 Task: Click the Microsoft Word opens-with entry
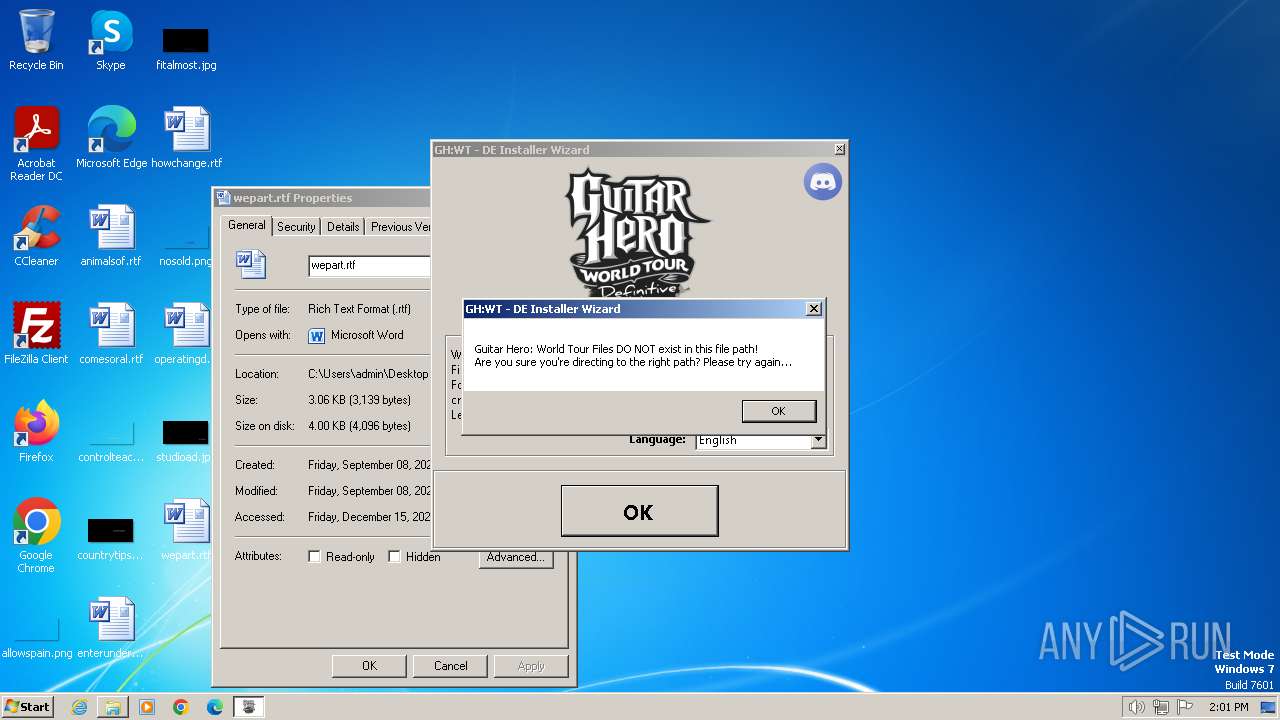(356, 335)
